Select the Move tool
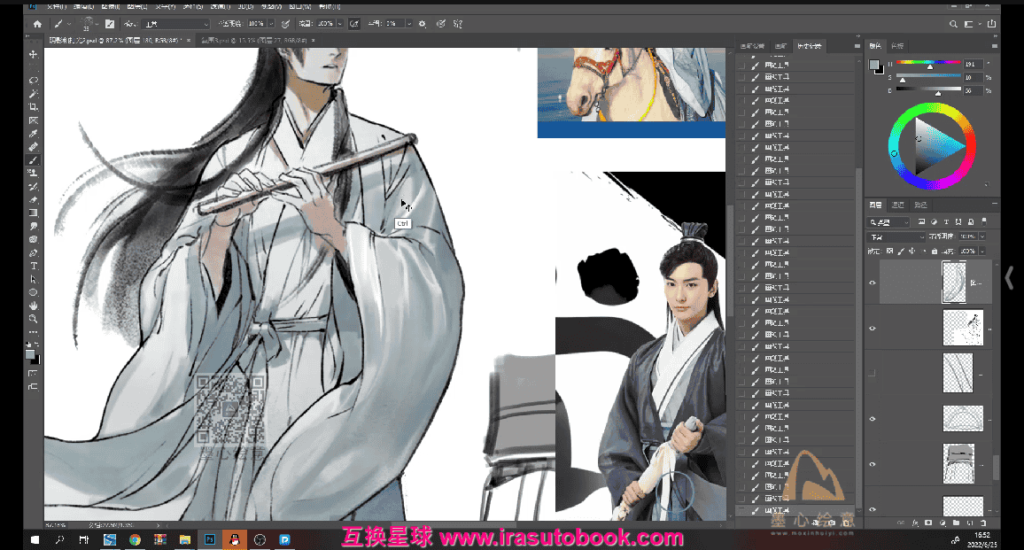This screenshot has height=550, width=1024. (x=33, y=55)
